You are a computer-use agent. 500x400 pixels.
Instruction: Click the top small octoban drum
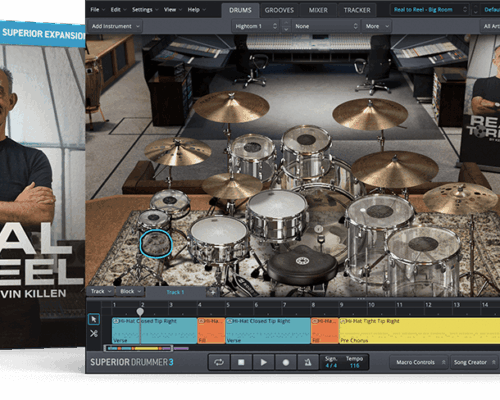pyautogui.click(x=170, y=201)
